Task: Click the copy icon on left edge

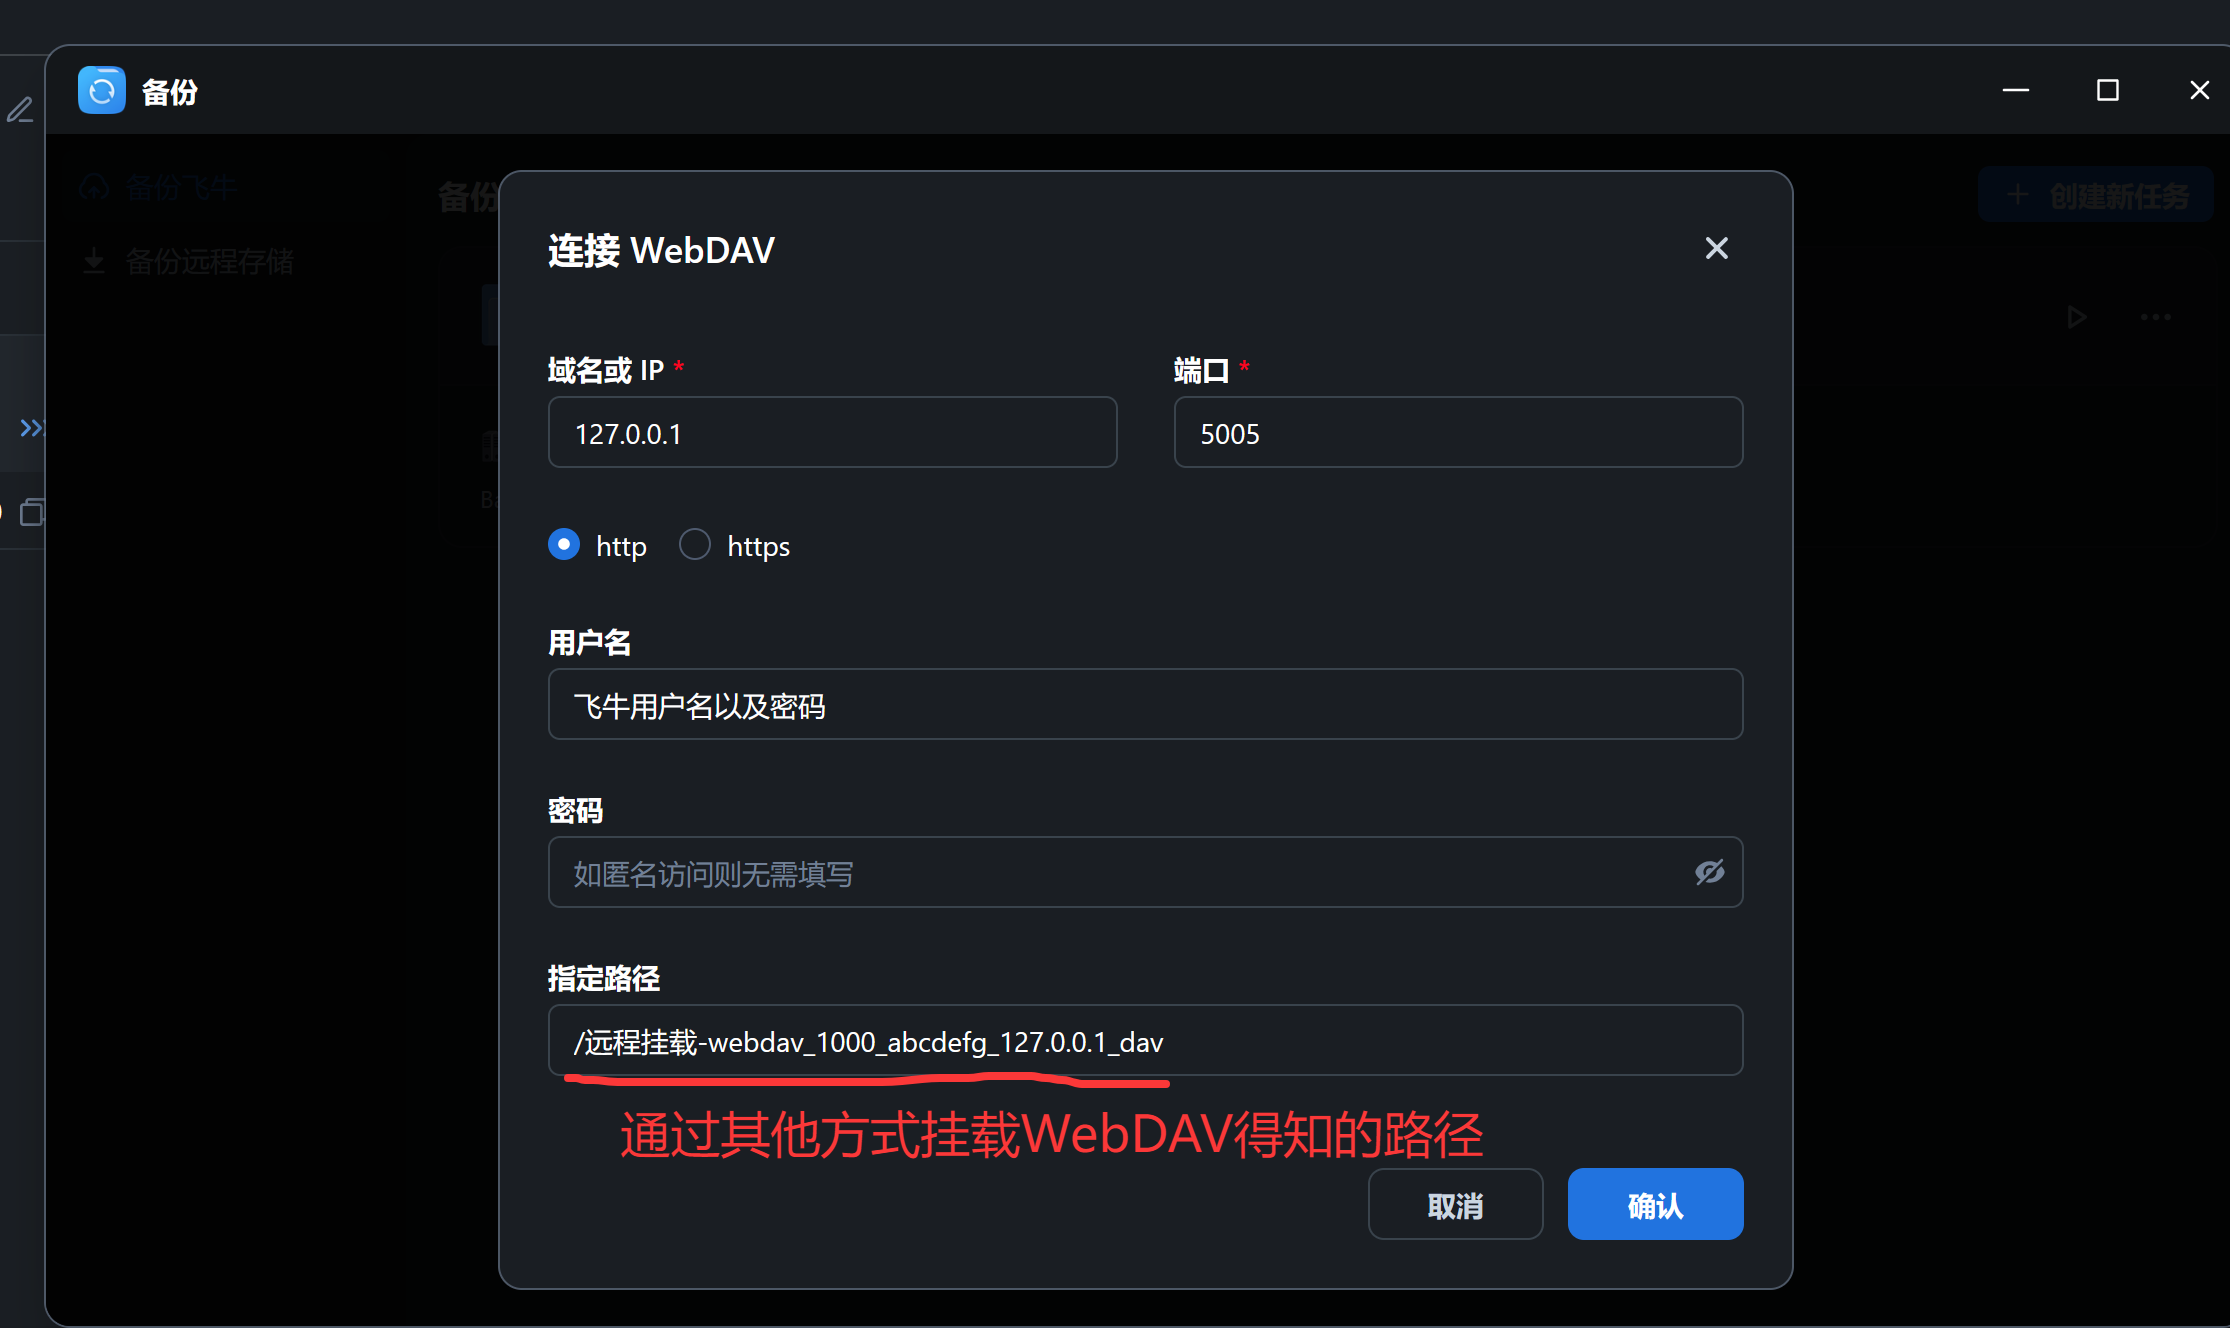Action: 31,513
